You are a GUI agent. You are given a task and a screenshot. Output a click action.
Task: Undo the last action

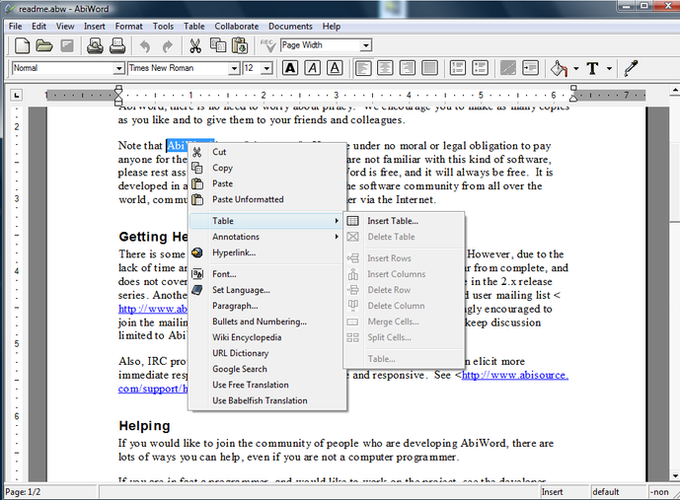coord(145,46)
